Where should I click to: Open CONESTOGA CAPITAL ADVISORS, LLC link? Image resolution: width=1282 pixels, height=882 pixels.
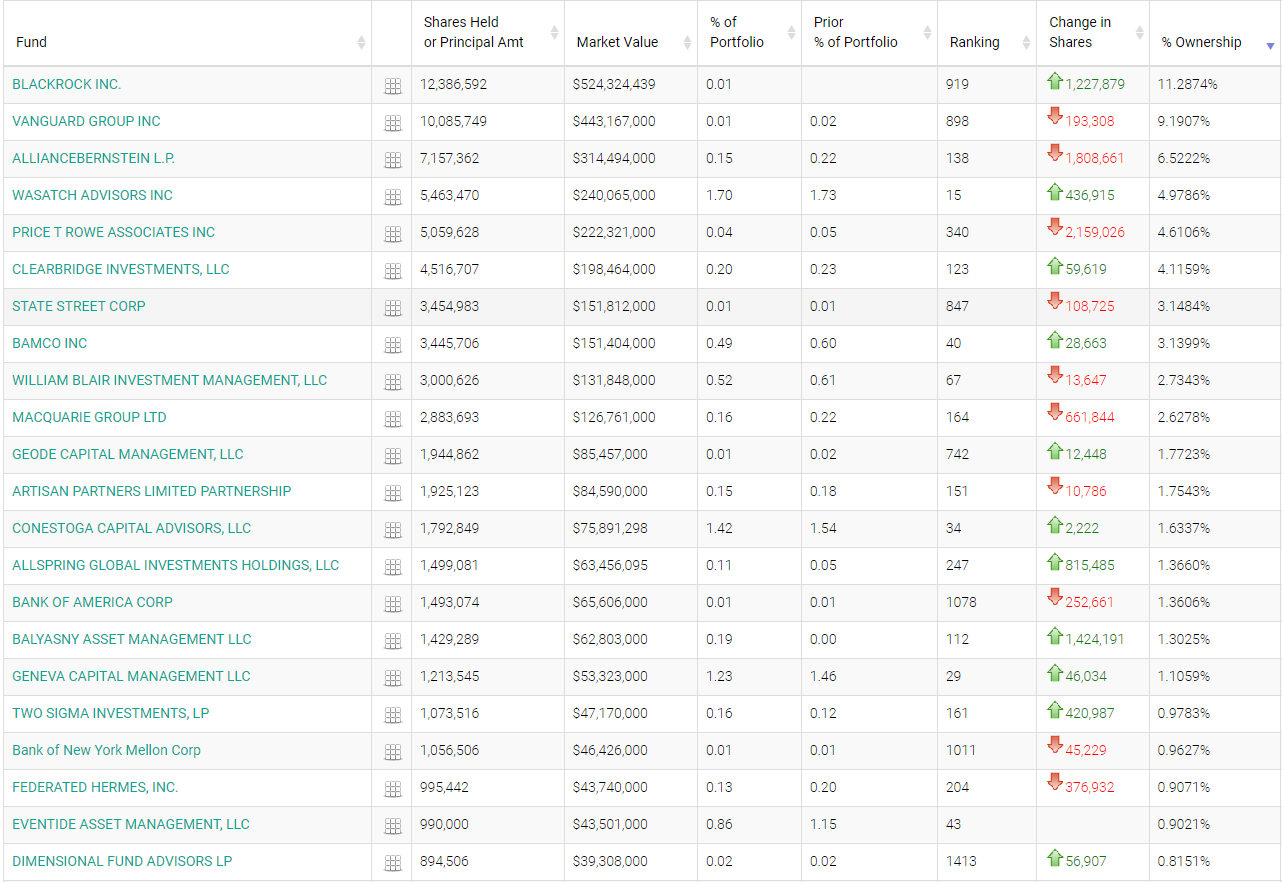pos(132,528)
